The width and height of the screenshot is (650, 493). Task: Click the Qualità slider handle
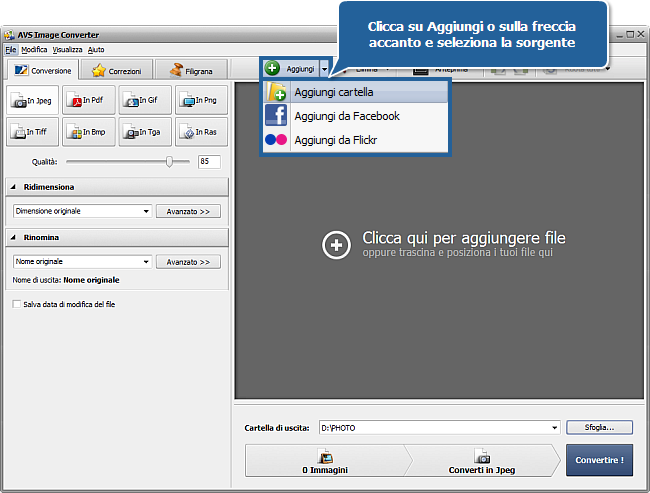click(169, 162)
